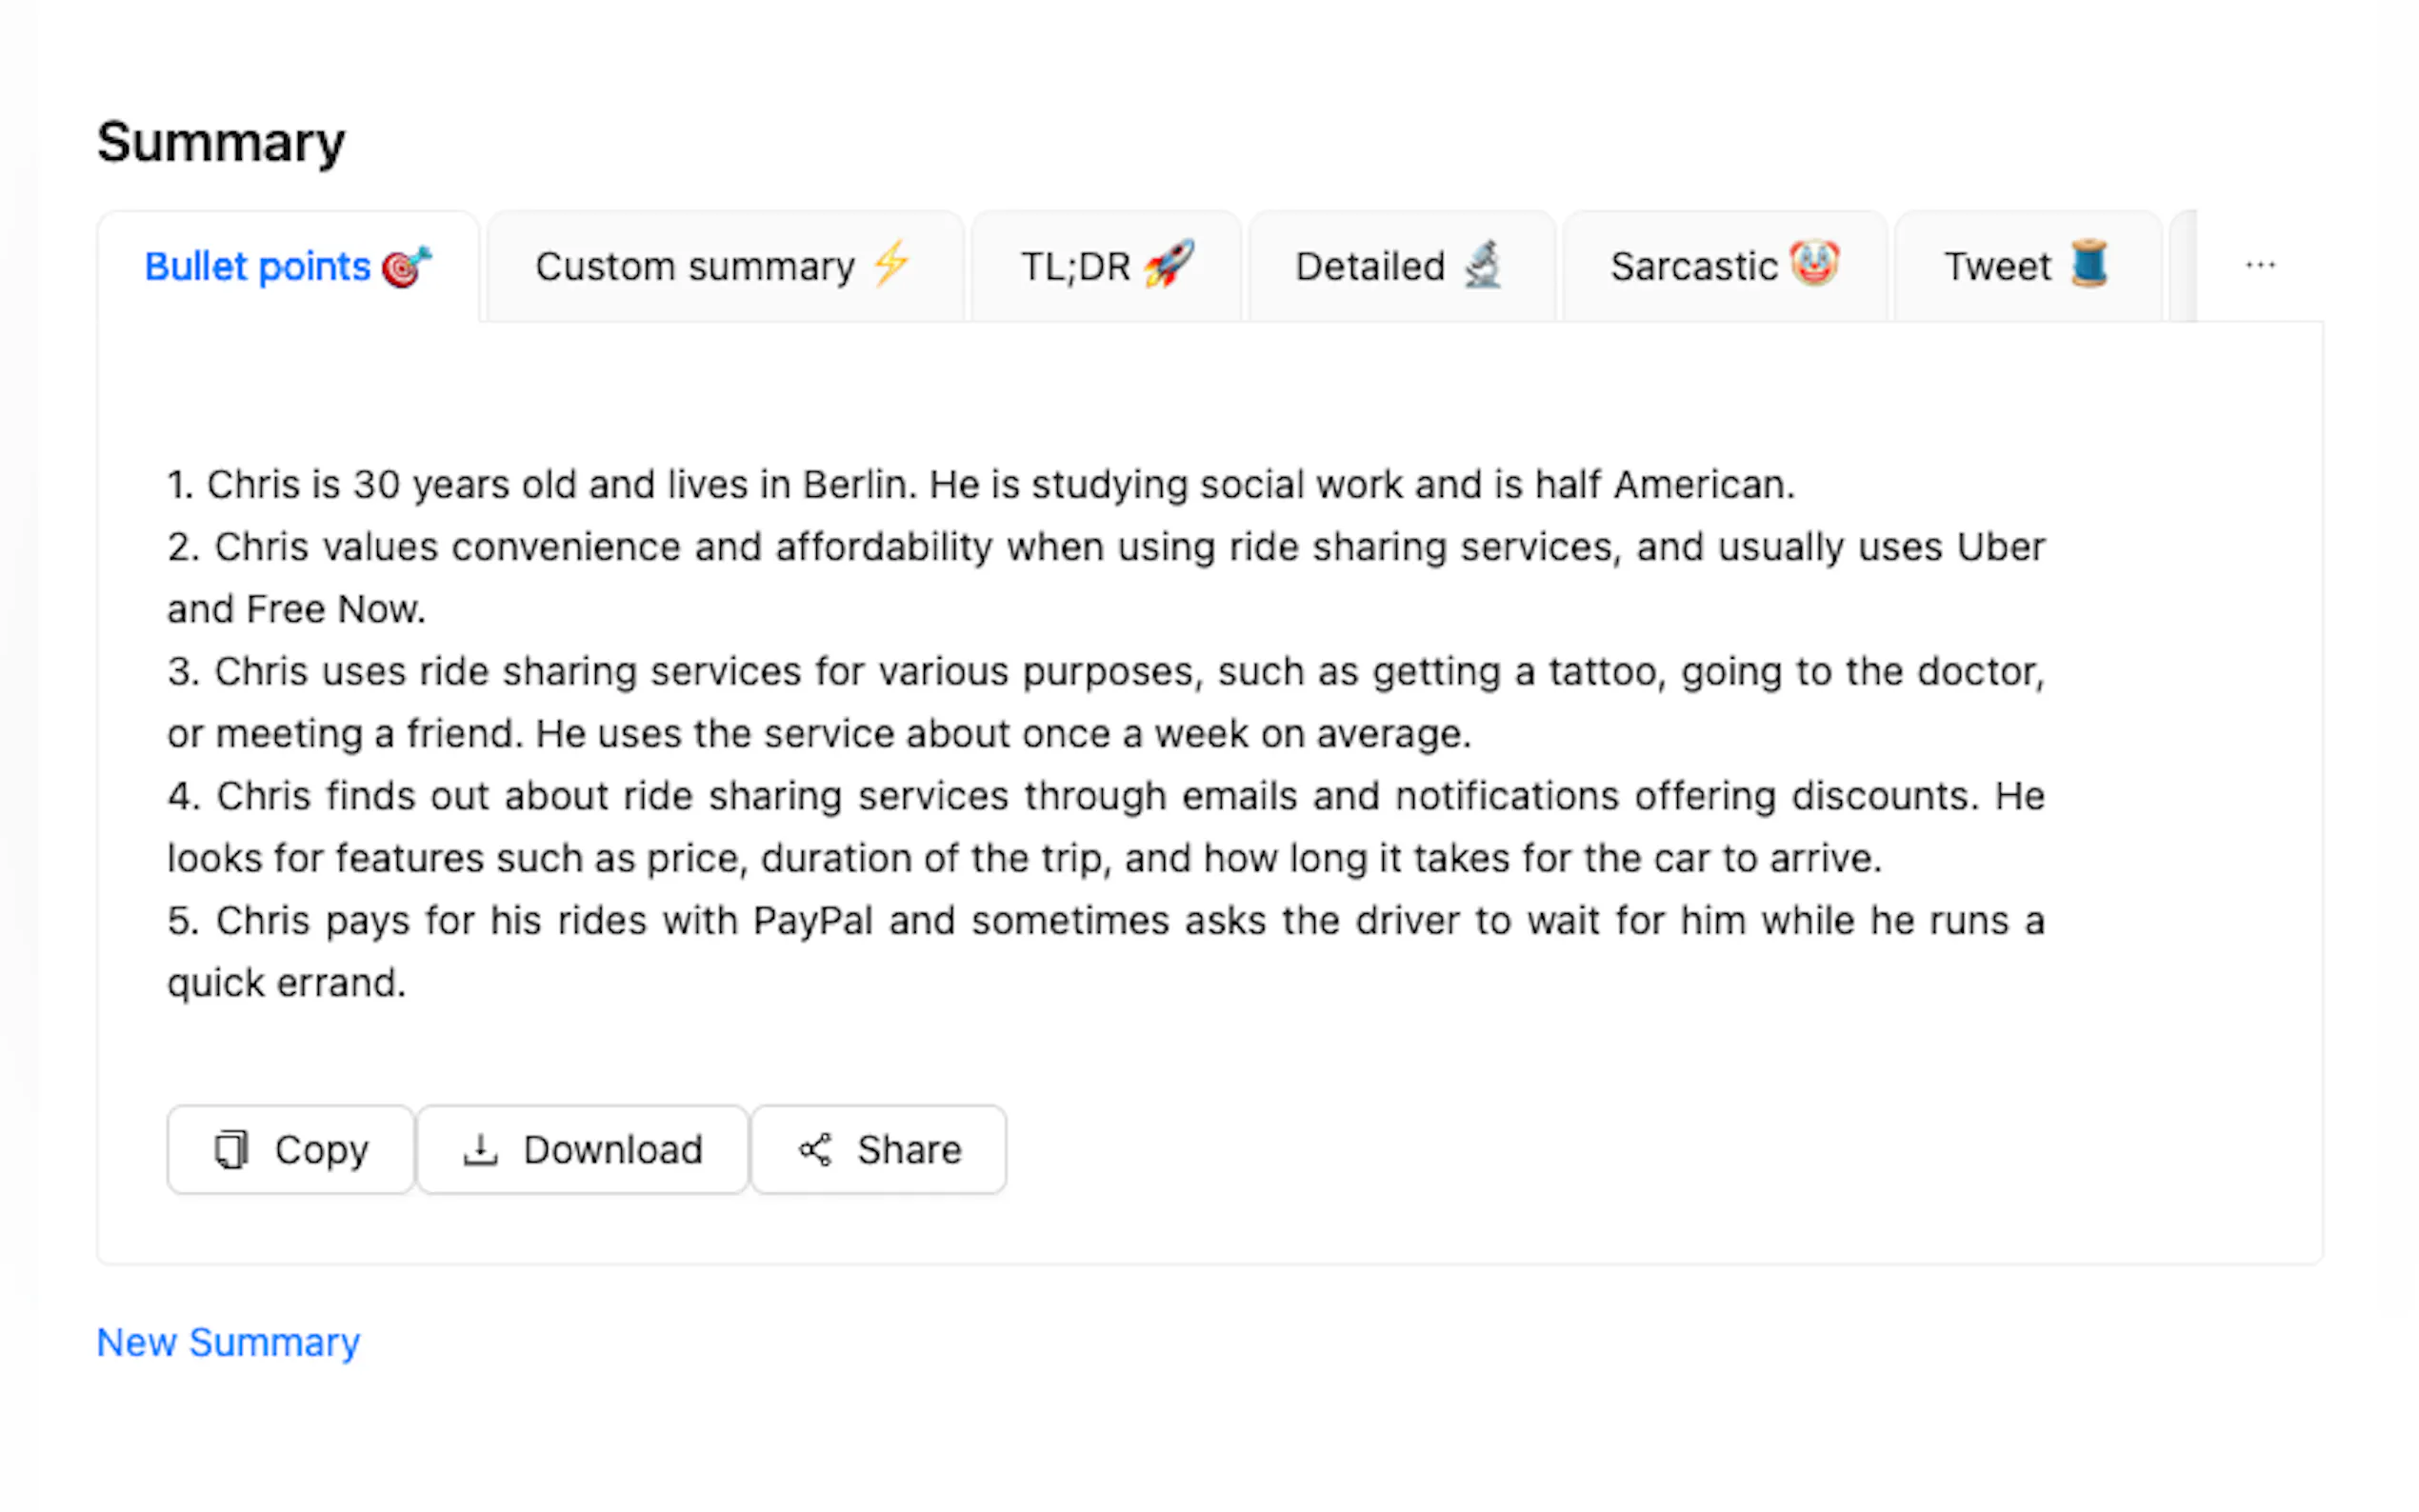Select the partially hidden tab after Tweet
The width and height of the screenshot is (2419, 1512).
(x=2182, y=266)
